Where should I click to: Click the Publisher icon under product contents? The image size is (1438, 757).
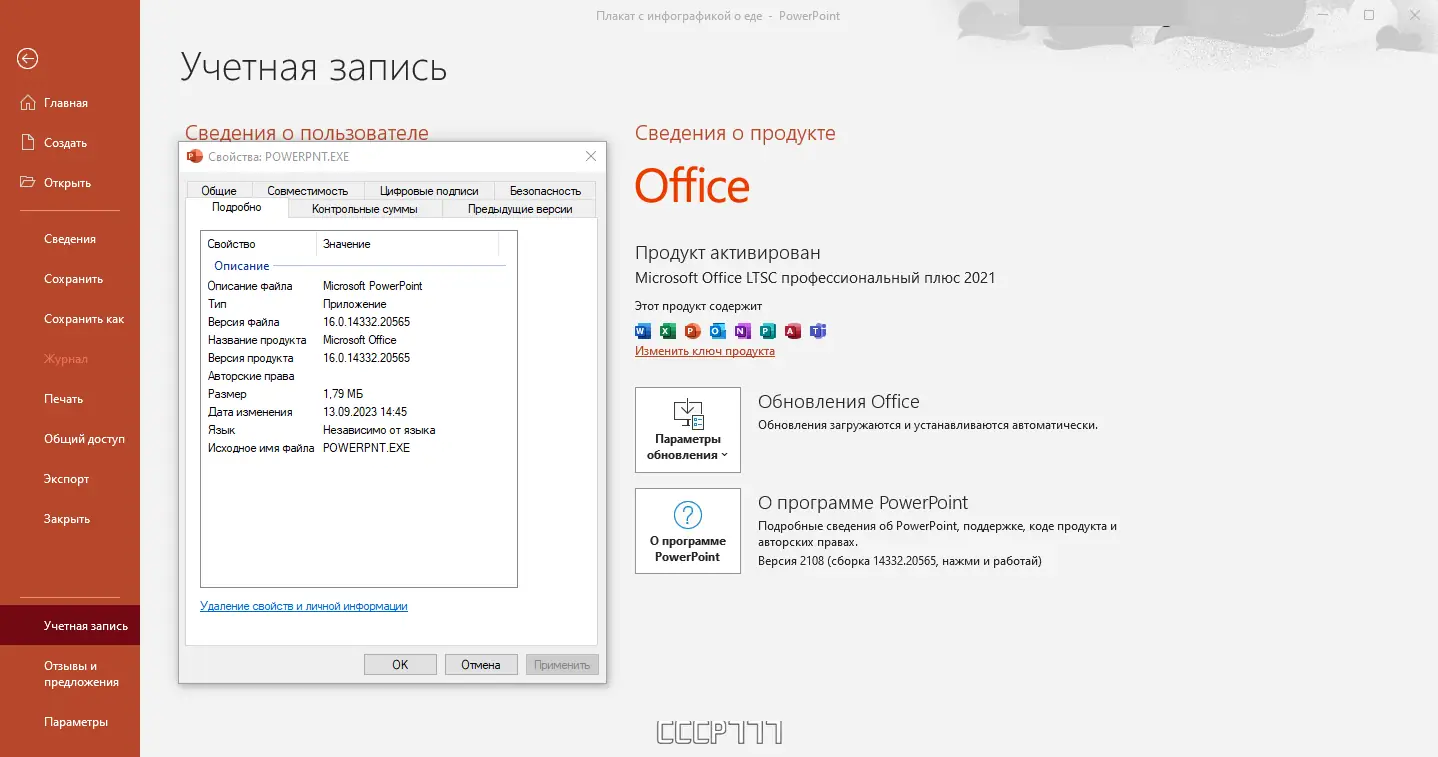(x=768, y=331)
